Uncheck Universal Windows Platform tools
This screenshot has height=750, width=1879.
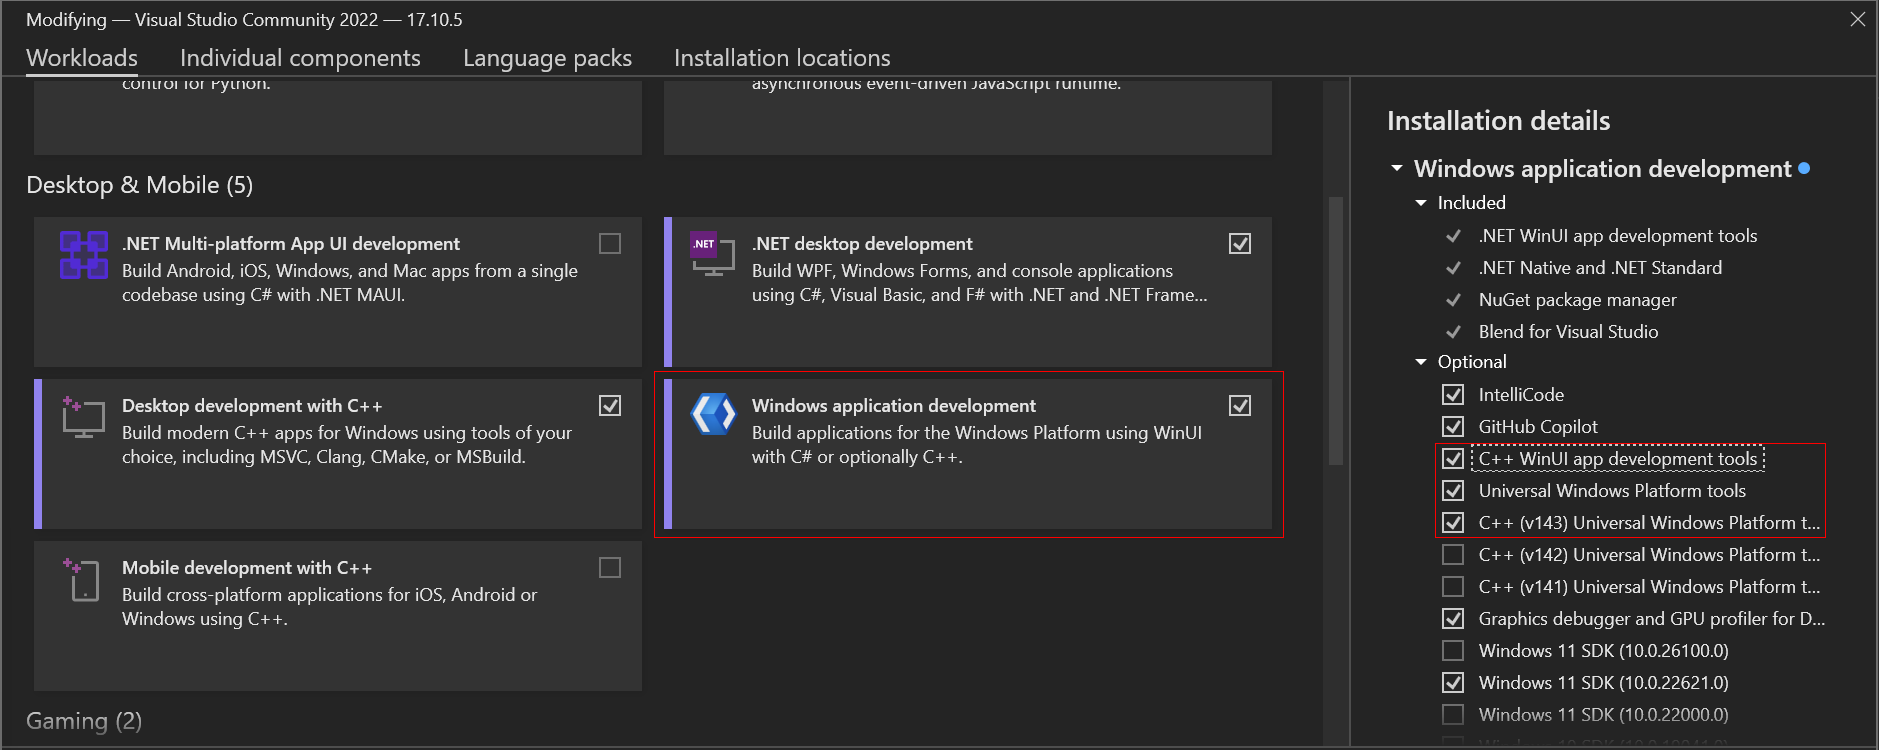click(1453, 491)
